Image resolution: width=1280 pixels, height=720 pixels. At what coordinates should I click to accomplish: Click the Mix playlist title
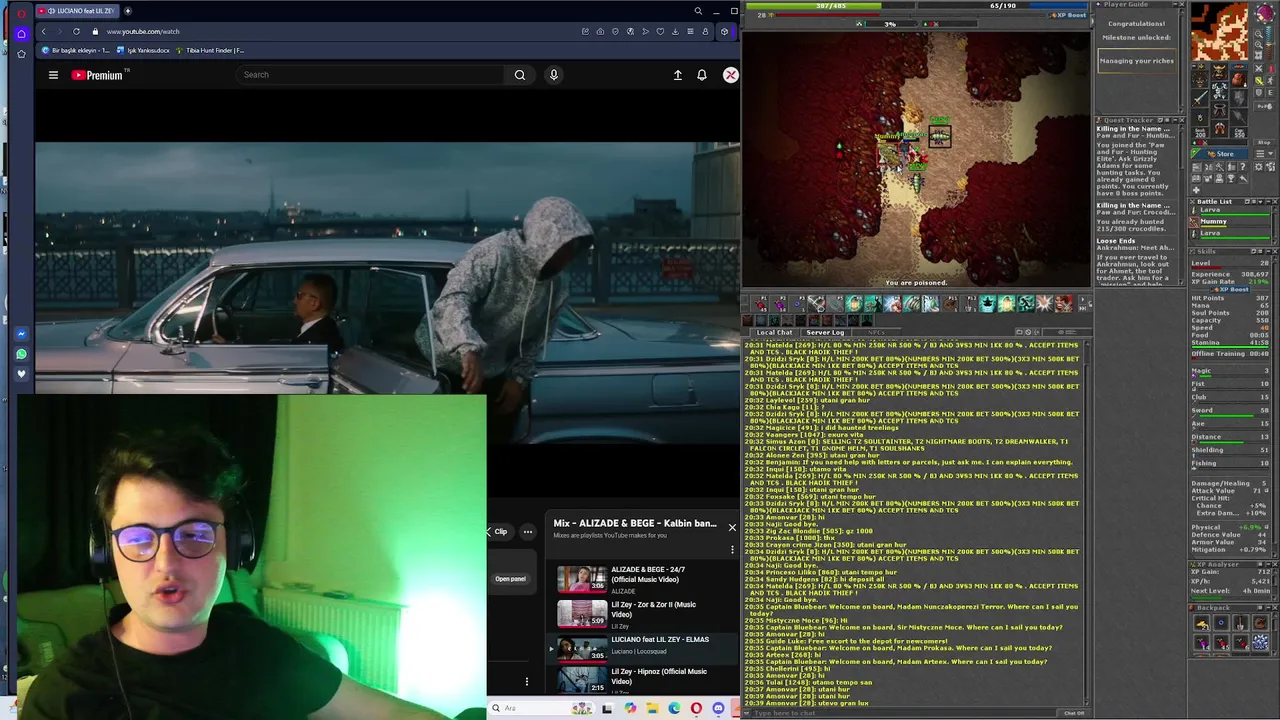coord(635,523)
